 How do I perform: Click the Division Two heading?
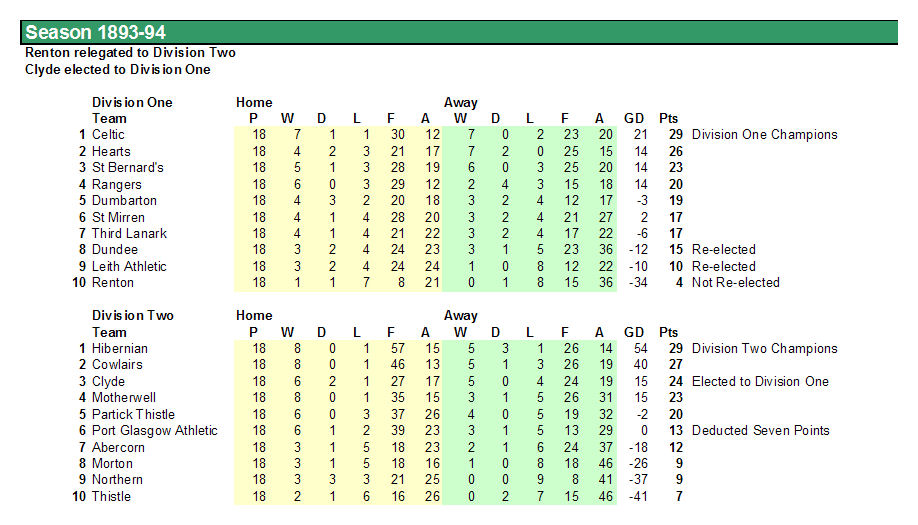click(x=133, y=315)
